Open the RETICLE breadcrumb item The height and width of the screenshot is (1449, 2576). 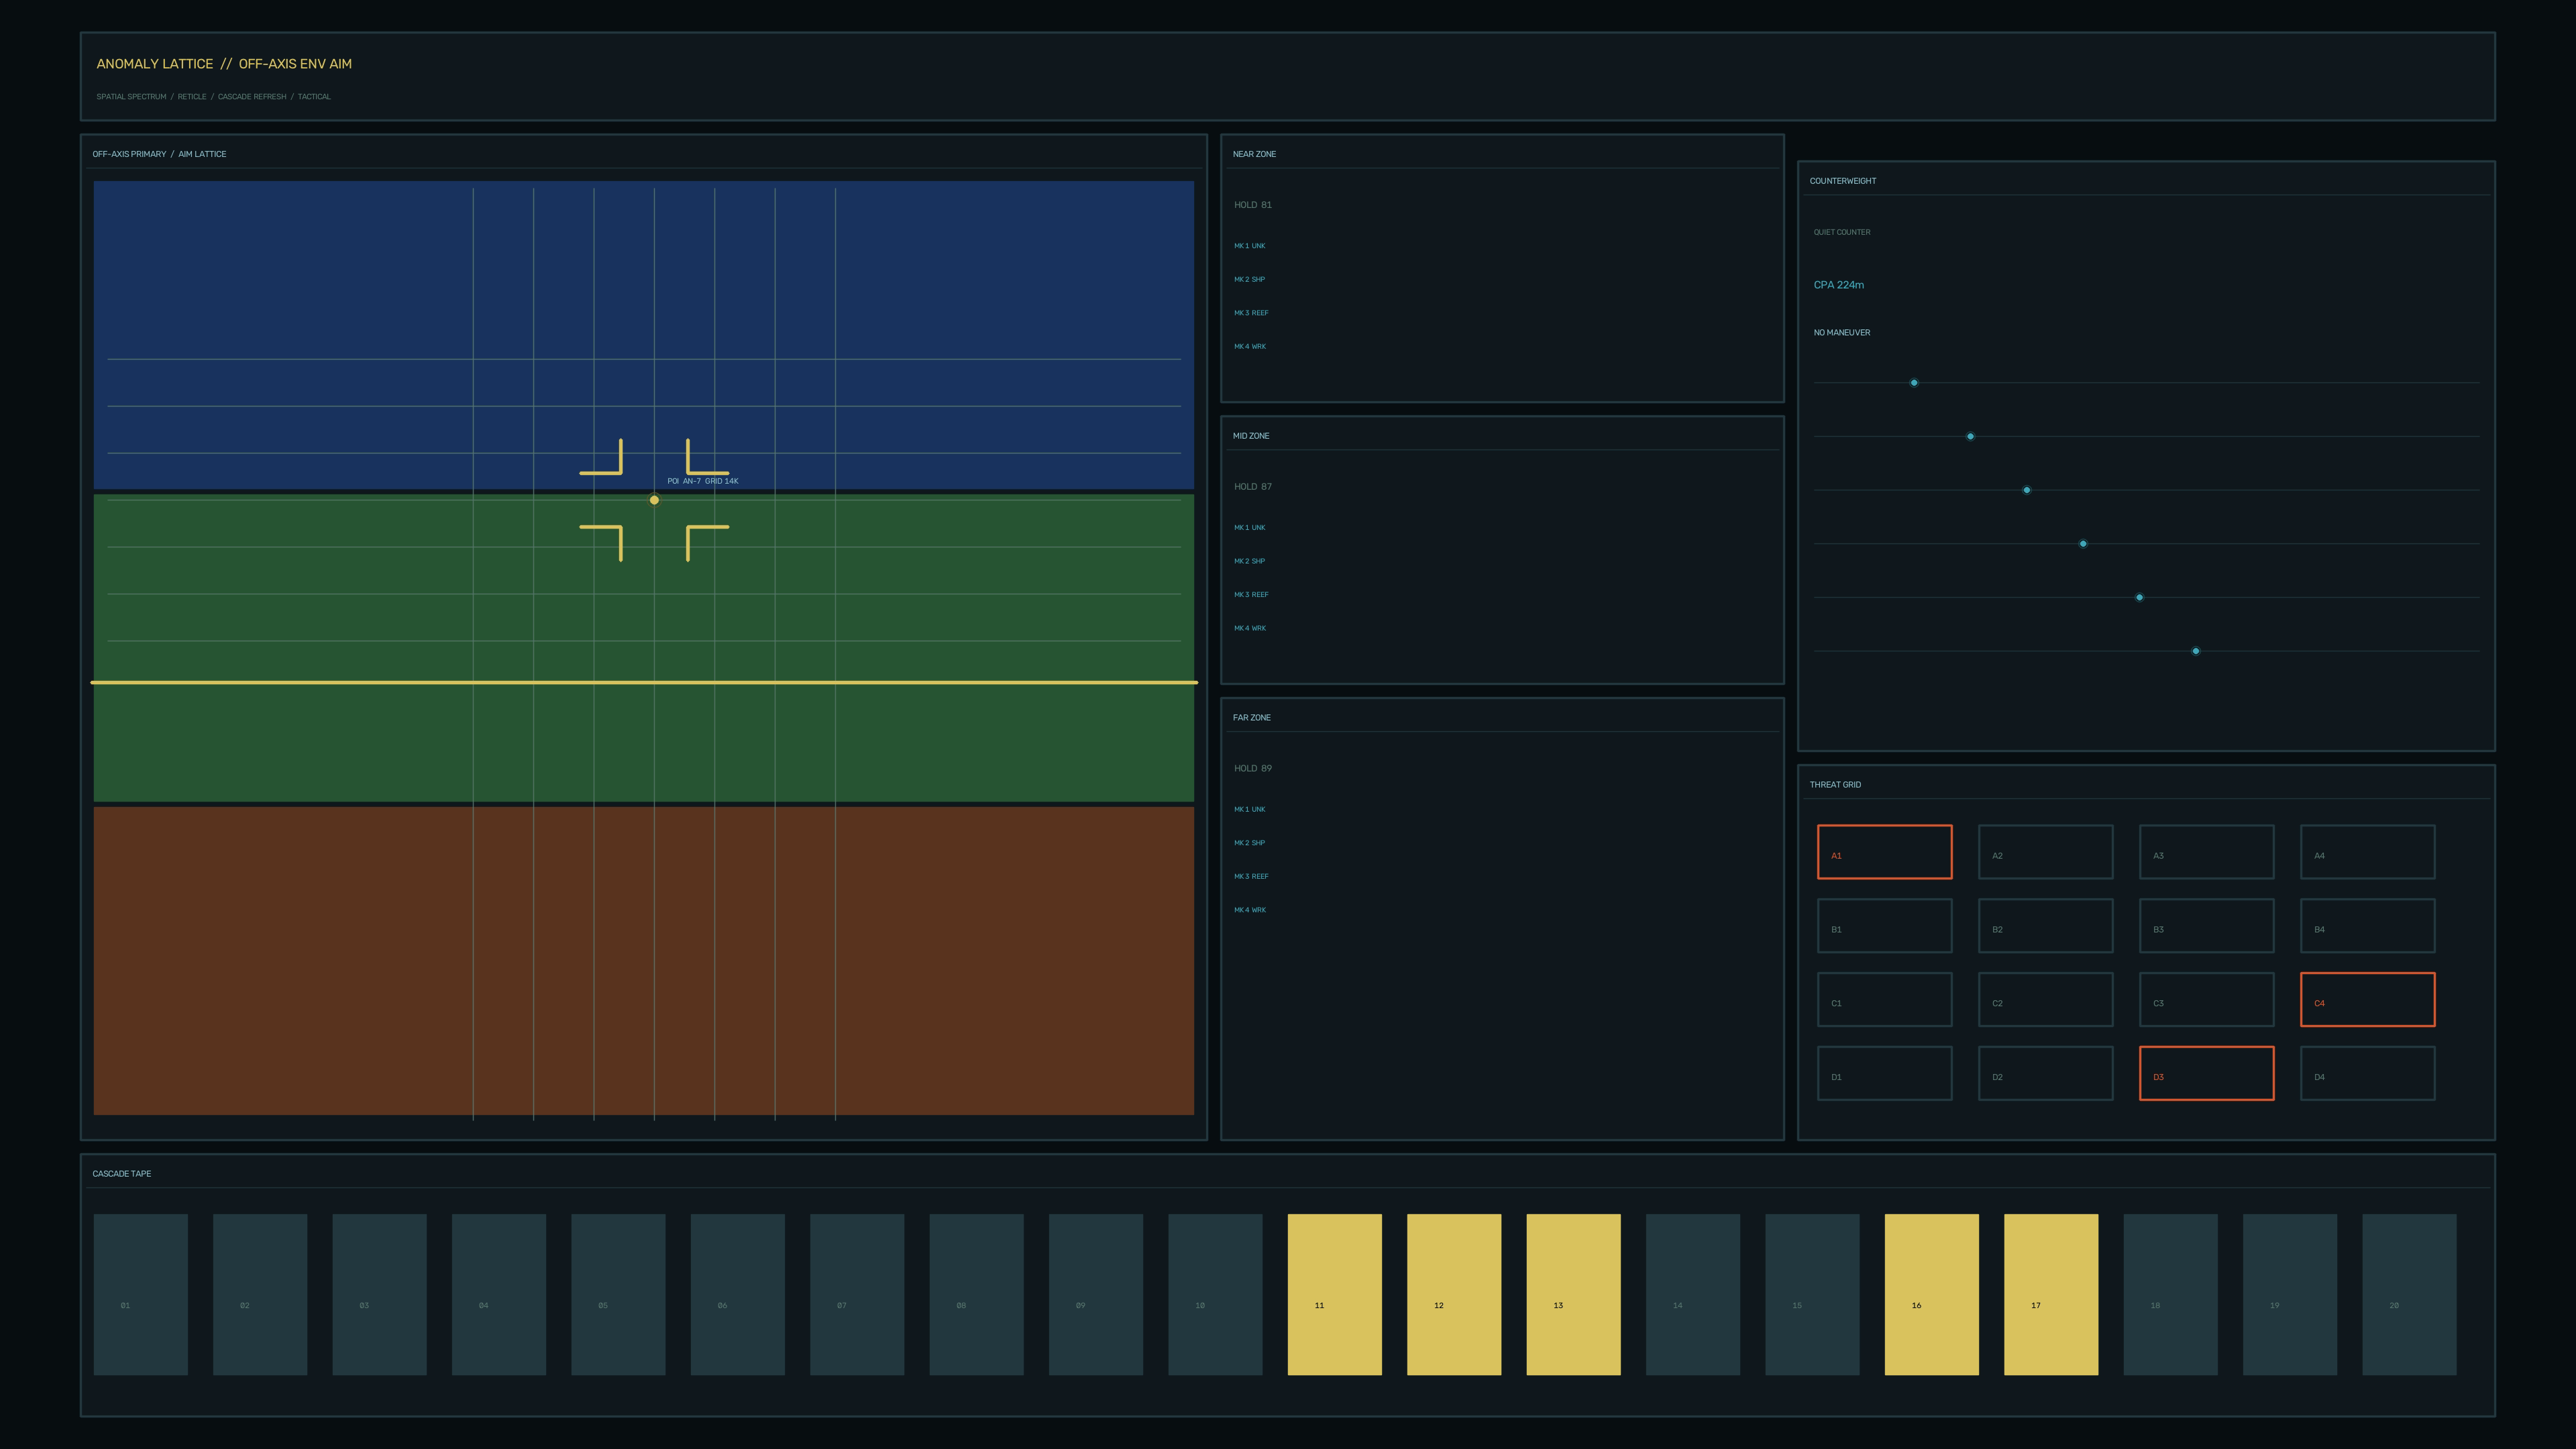pos(192,97)
